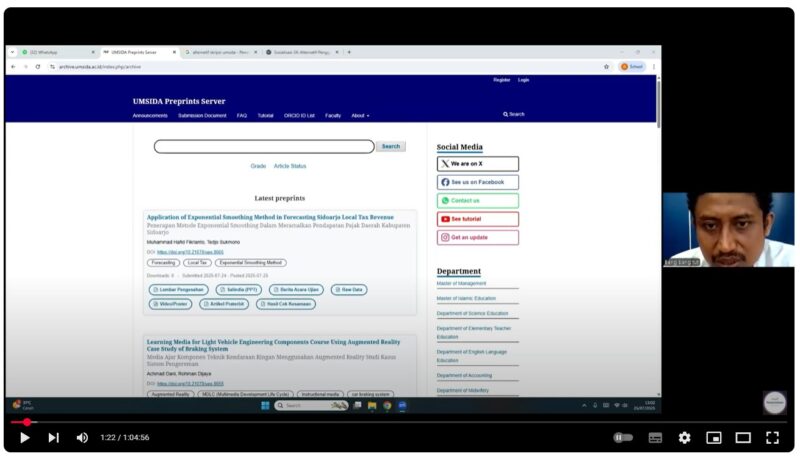Open the Chrome three-dot menu
This screenshot has width=800, height=456.
(x=654, y=67)
